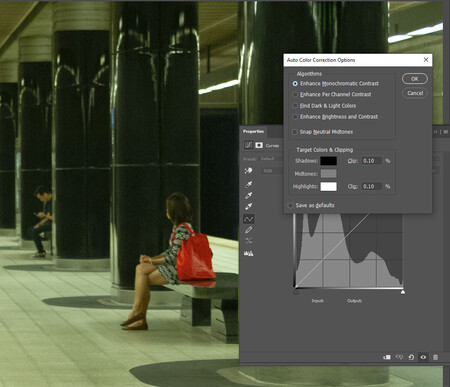The height and width of the screenshot is (387, 450).
Task: Click the Input label below the curve
Action: click(x=318, y=301)
